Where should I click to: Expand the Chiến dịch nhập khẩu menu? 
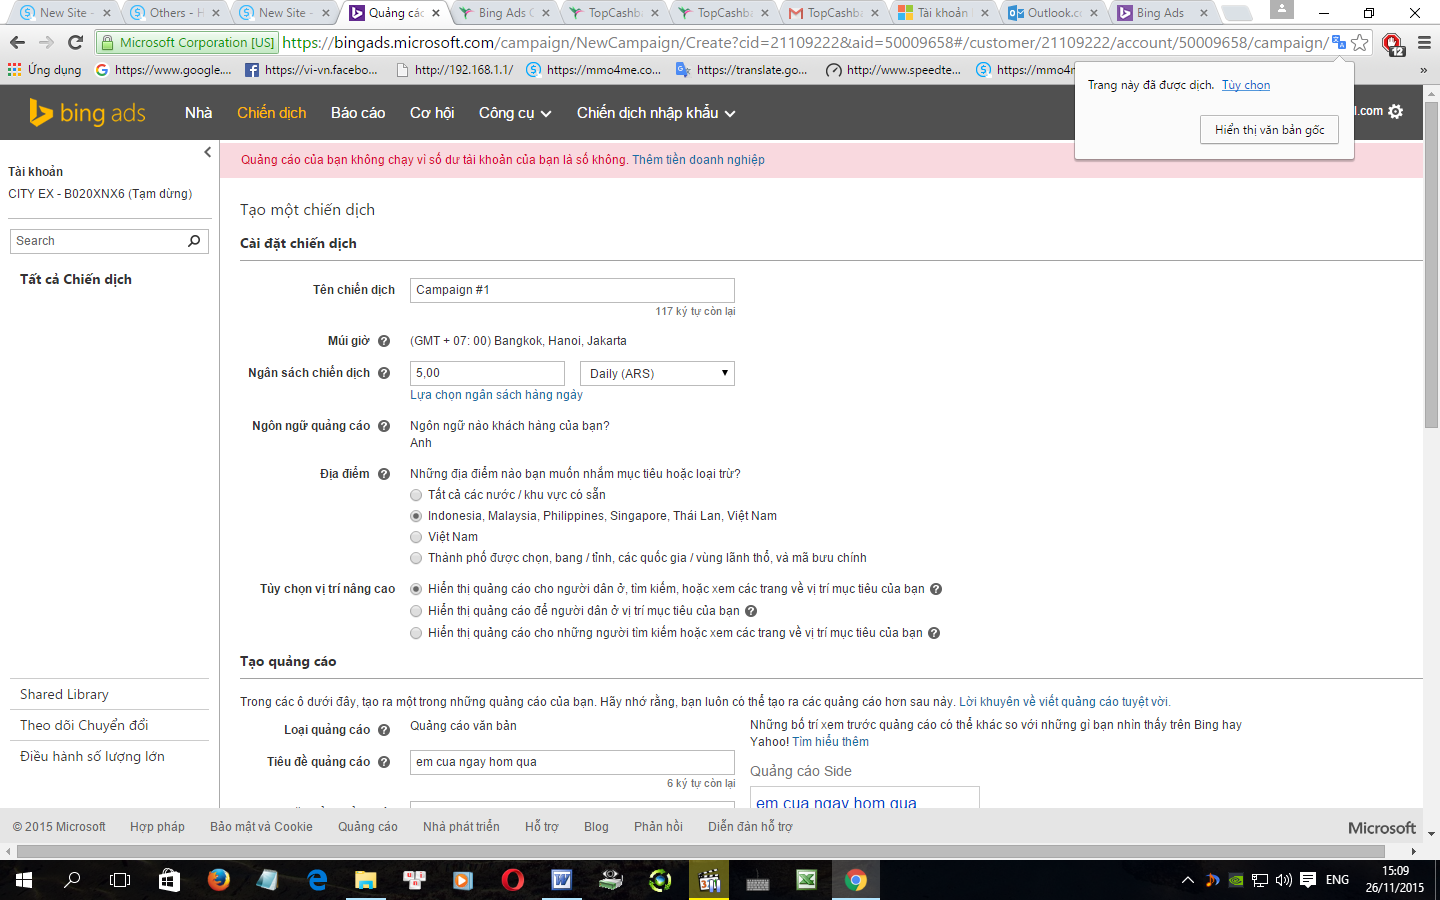656,113
